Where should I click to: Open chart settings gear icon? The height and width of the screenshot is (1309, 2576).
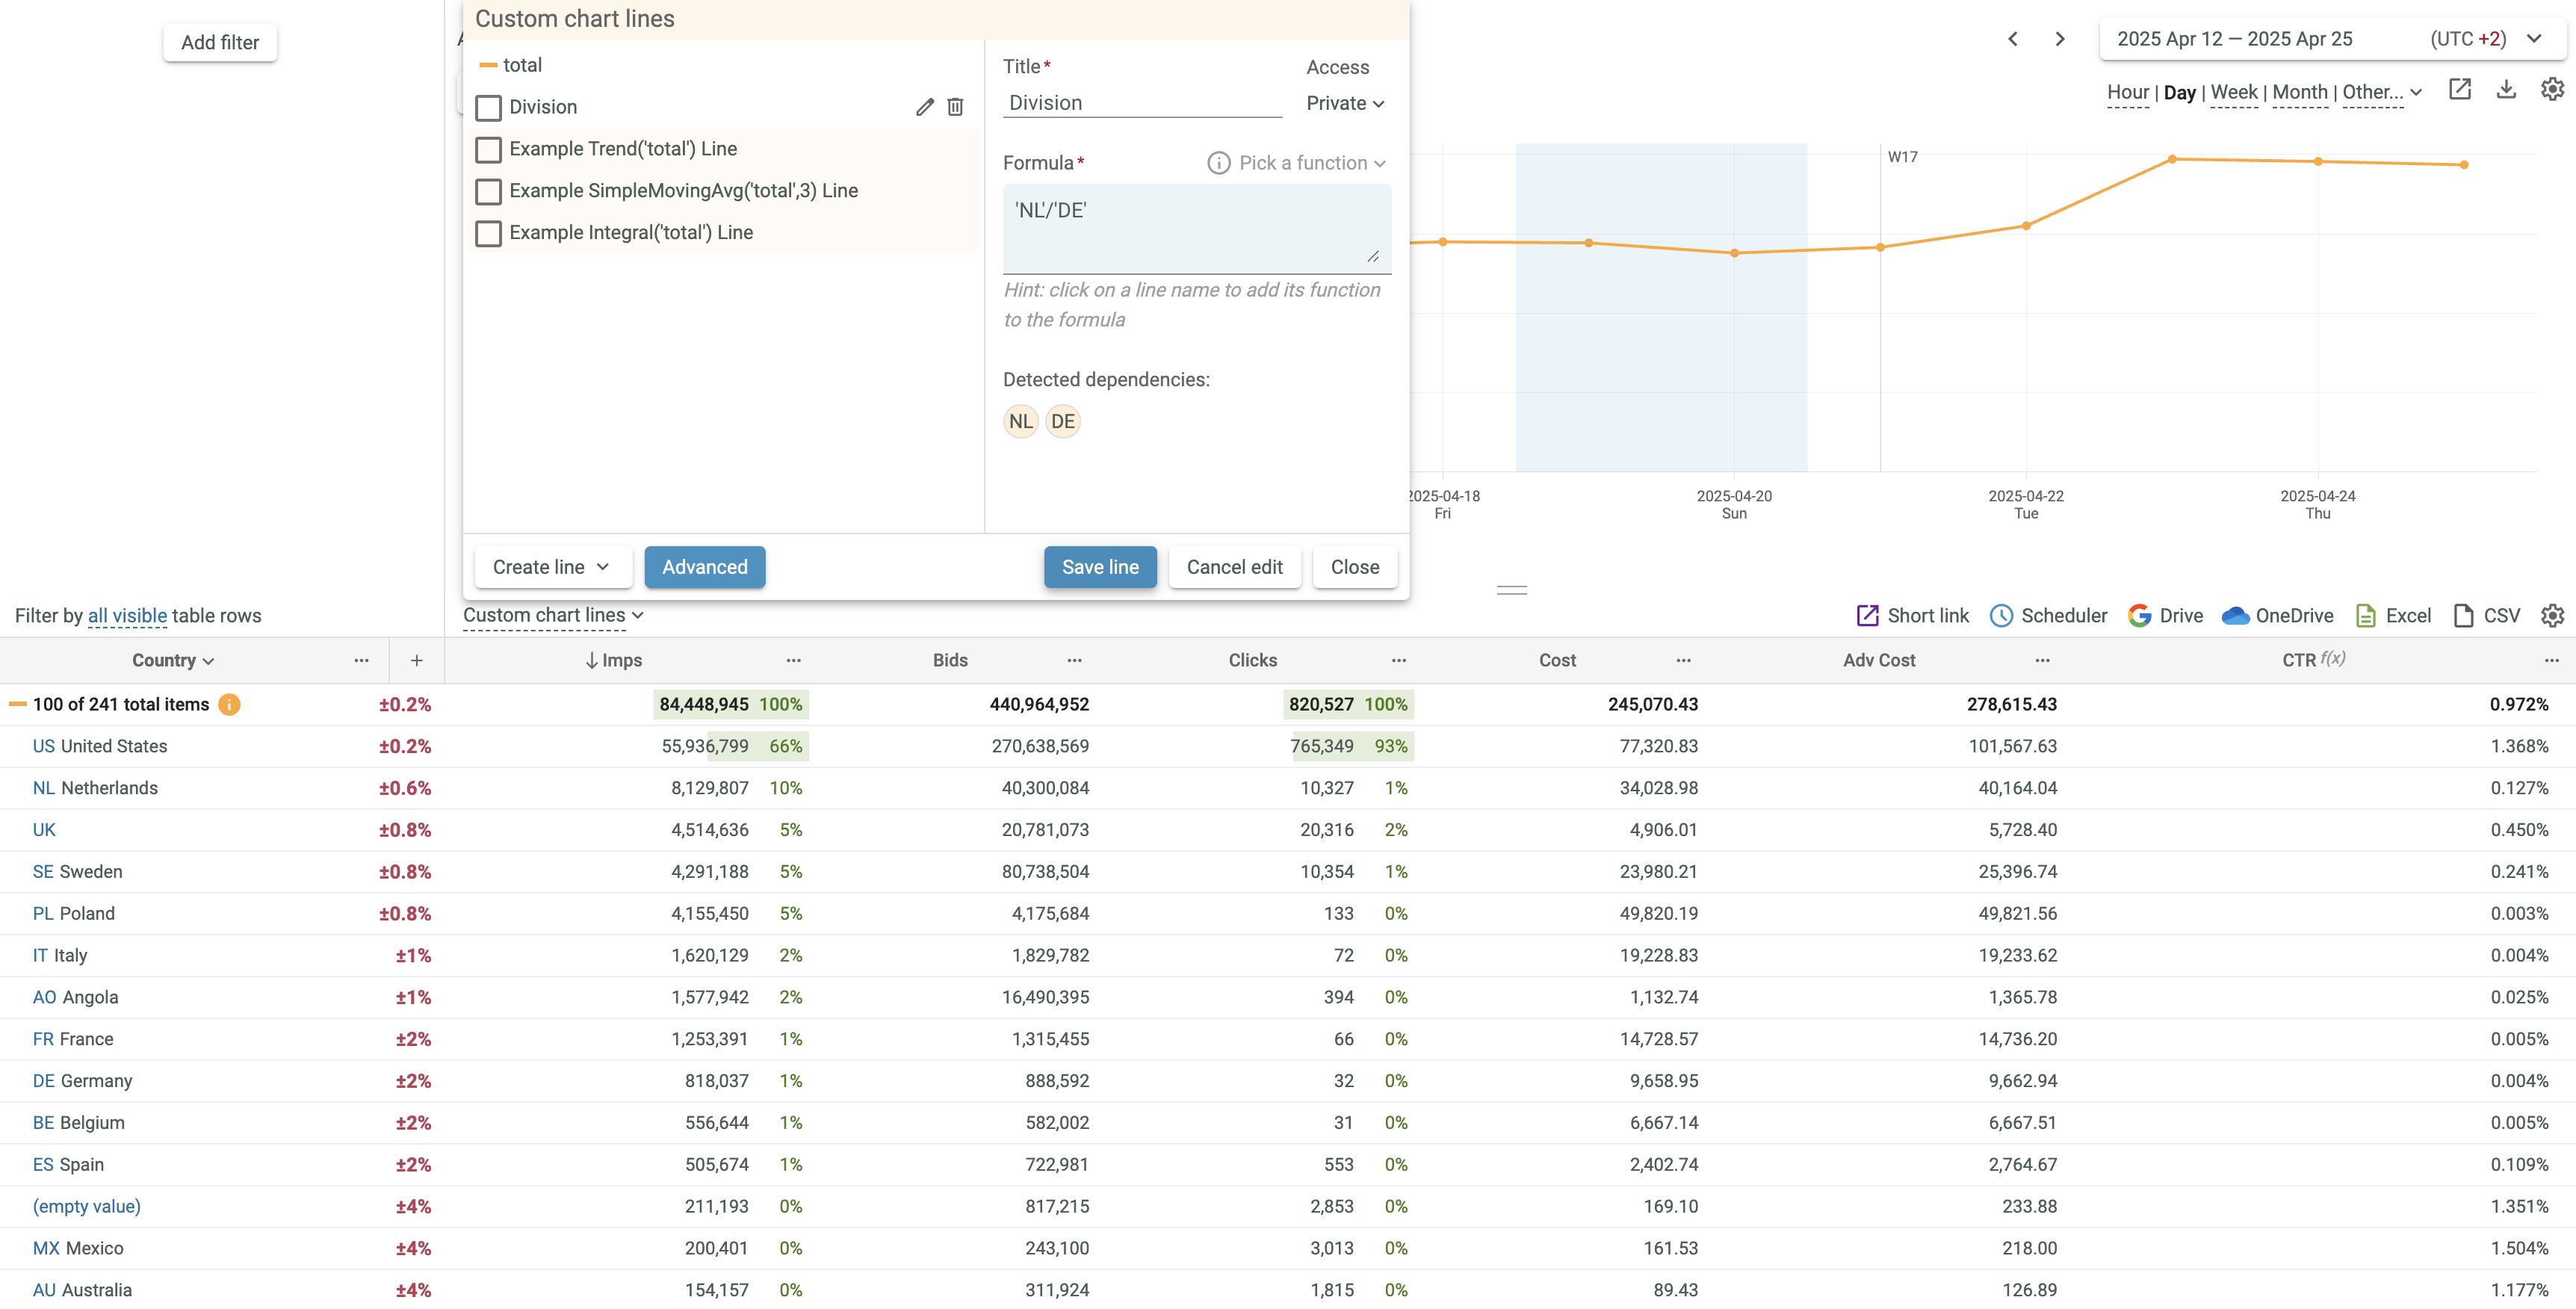pos(2552,90)
